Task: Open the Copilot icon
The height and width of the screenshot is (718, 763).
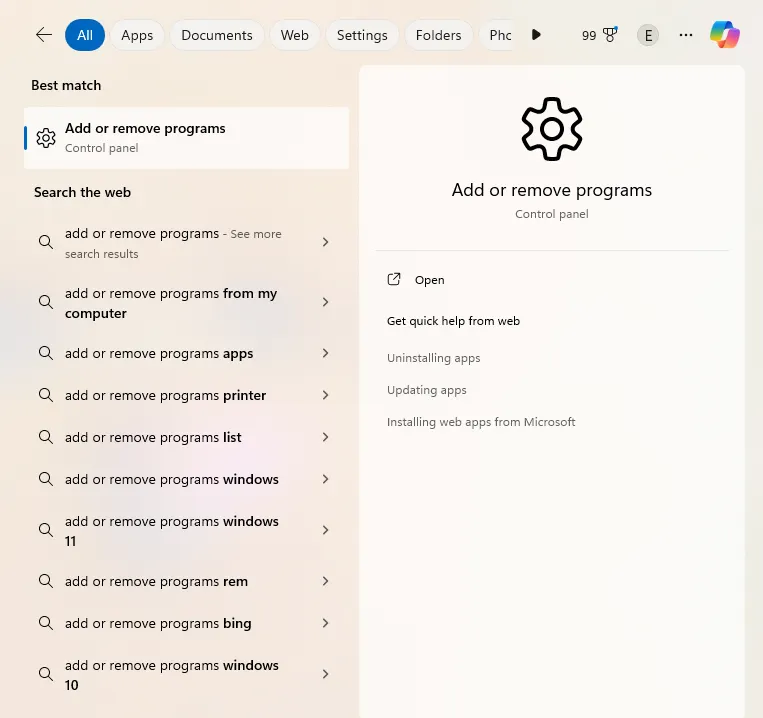Action: click(725, 35)
